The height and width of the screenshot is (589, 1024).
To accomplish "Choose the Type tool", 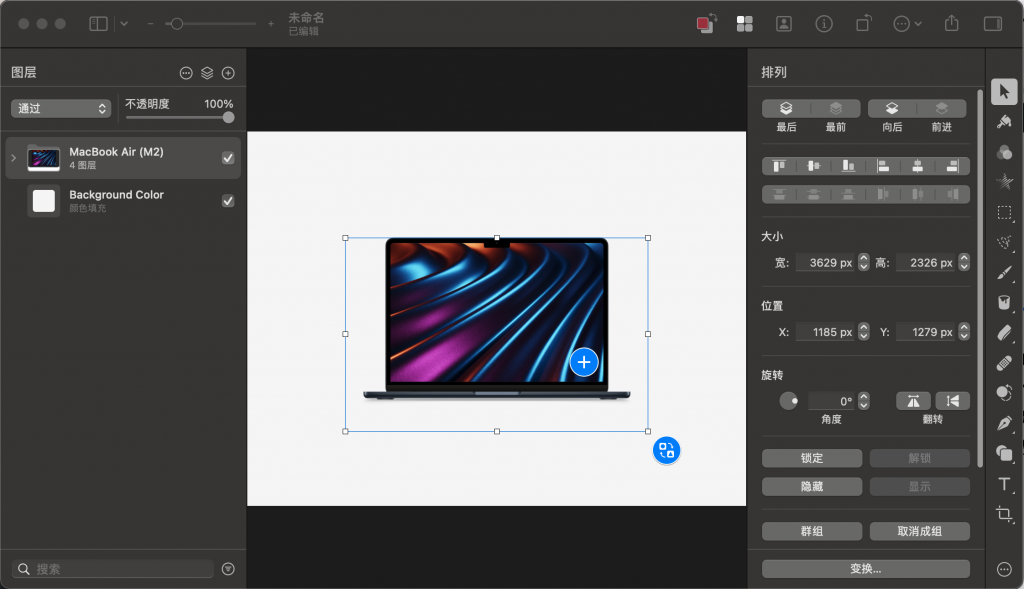I will pos(1004,485).
